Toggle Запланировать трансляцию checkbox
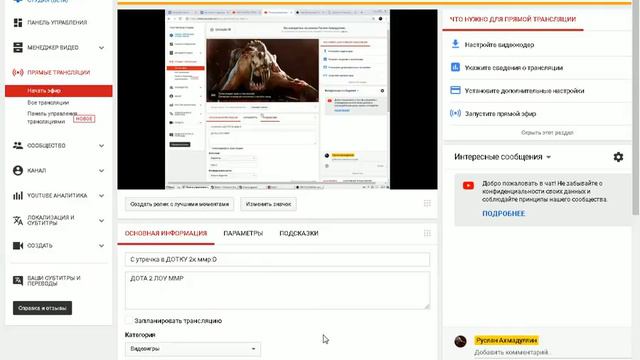 click(129, 320)
